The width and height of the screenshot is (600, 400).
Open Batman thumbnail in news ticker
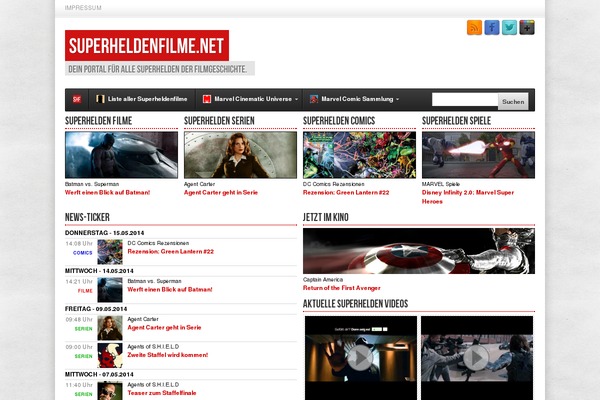[110, 290]
